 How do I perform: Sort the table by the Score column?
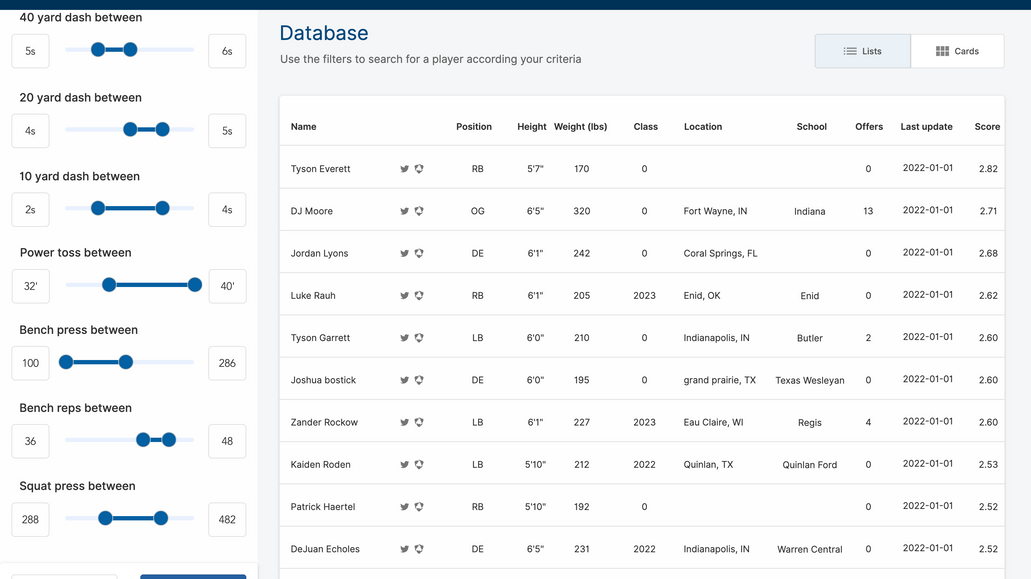pos(987,126)
